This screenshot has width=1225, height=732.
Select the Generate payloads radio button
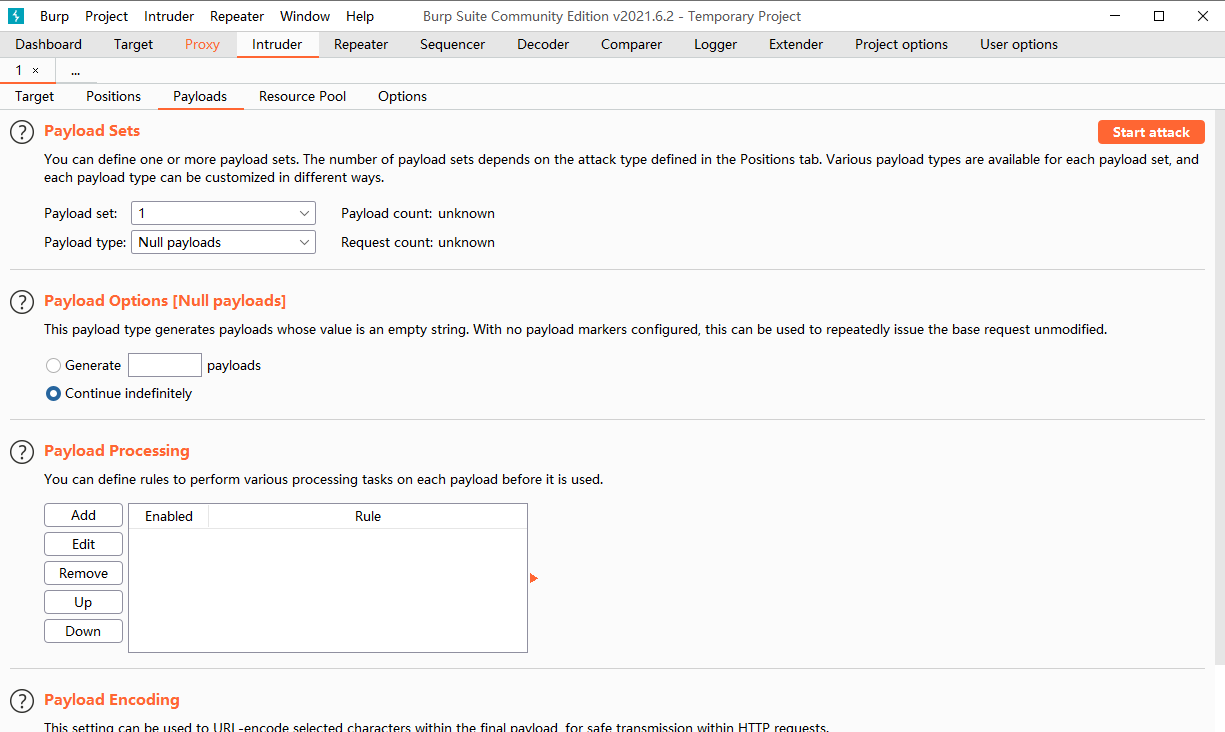coord(54,366)
